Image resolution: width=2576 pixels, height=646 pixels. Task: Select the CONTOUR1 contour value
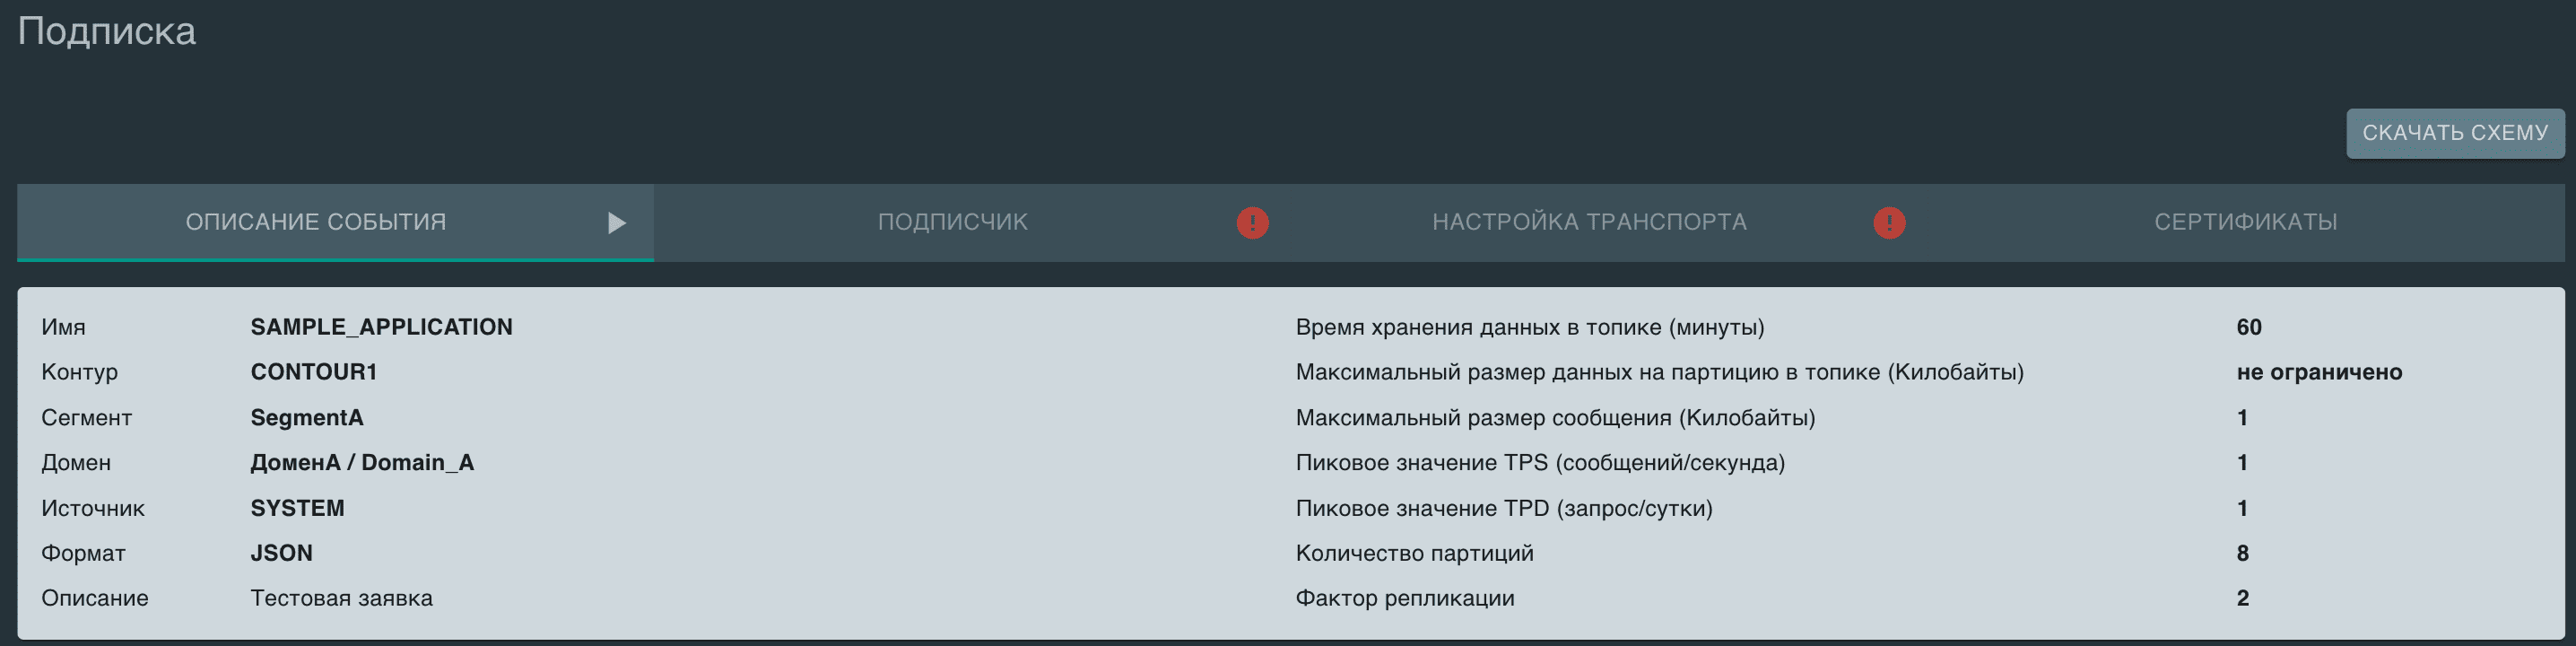click(x=314, y=371)
